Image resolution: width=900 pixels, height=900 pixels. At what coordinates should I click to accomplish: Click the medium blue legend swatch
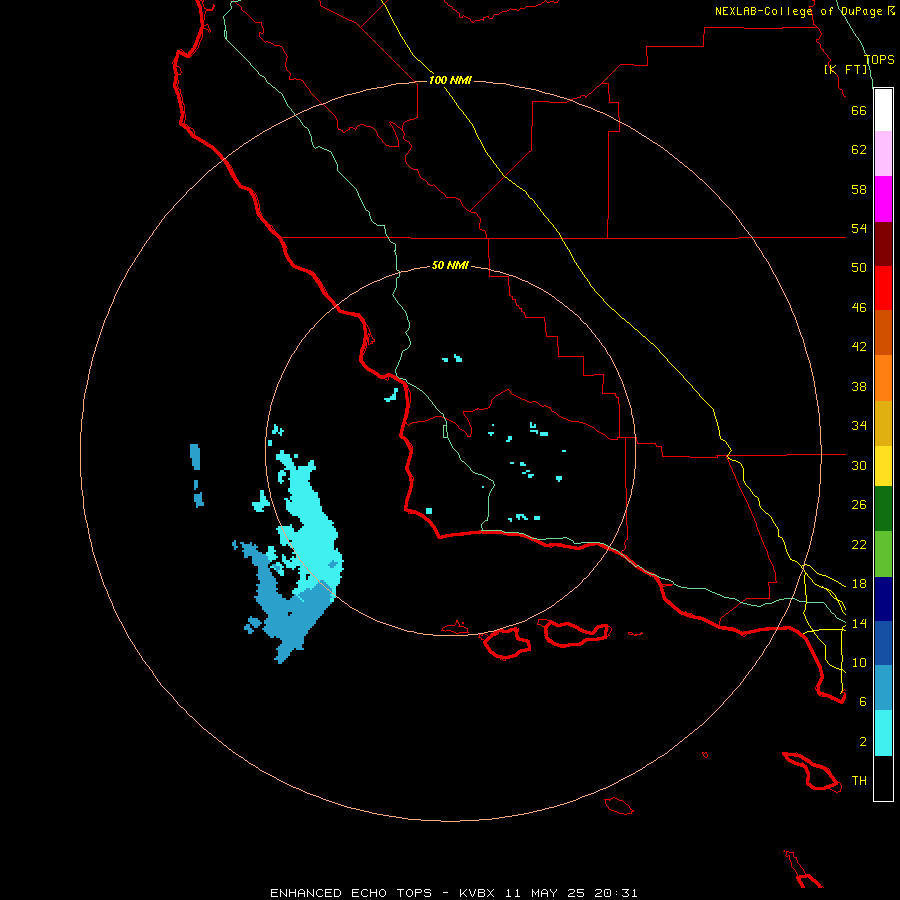coord(883,643)
